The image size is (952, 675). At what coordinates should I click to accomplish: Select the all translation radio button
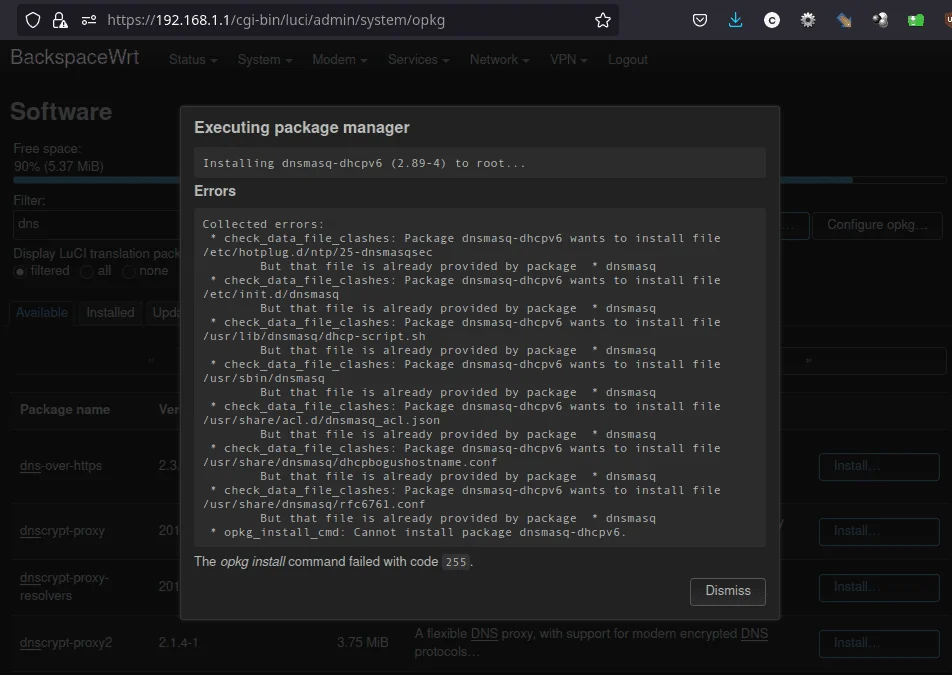pyautogui.click(x=87, y=271)
